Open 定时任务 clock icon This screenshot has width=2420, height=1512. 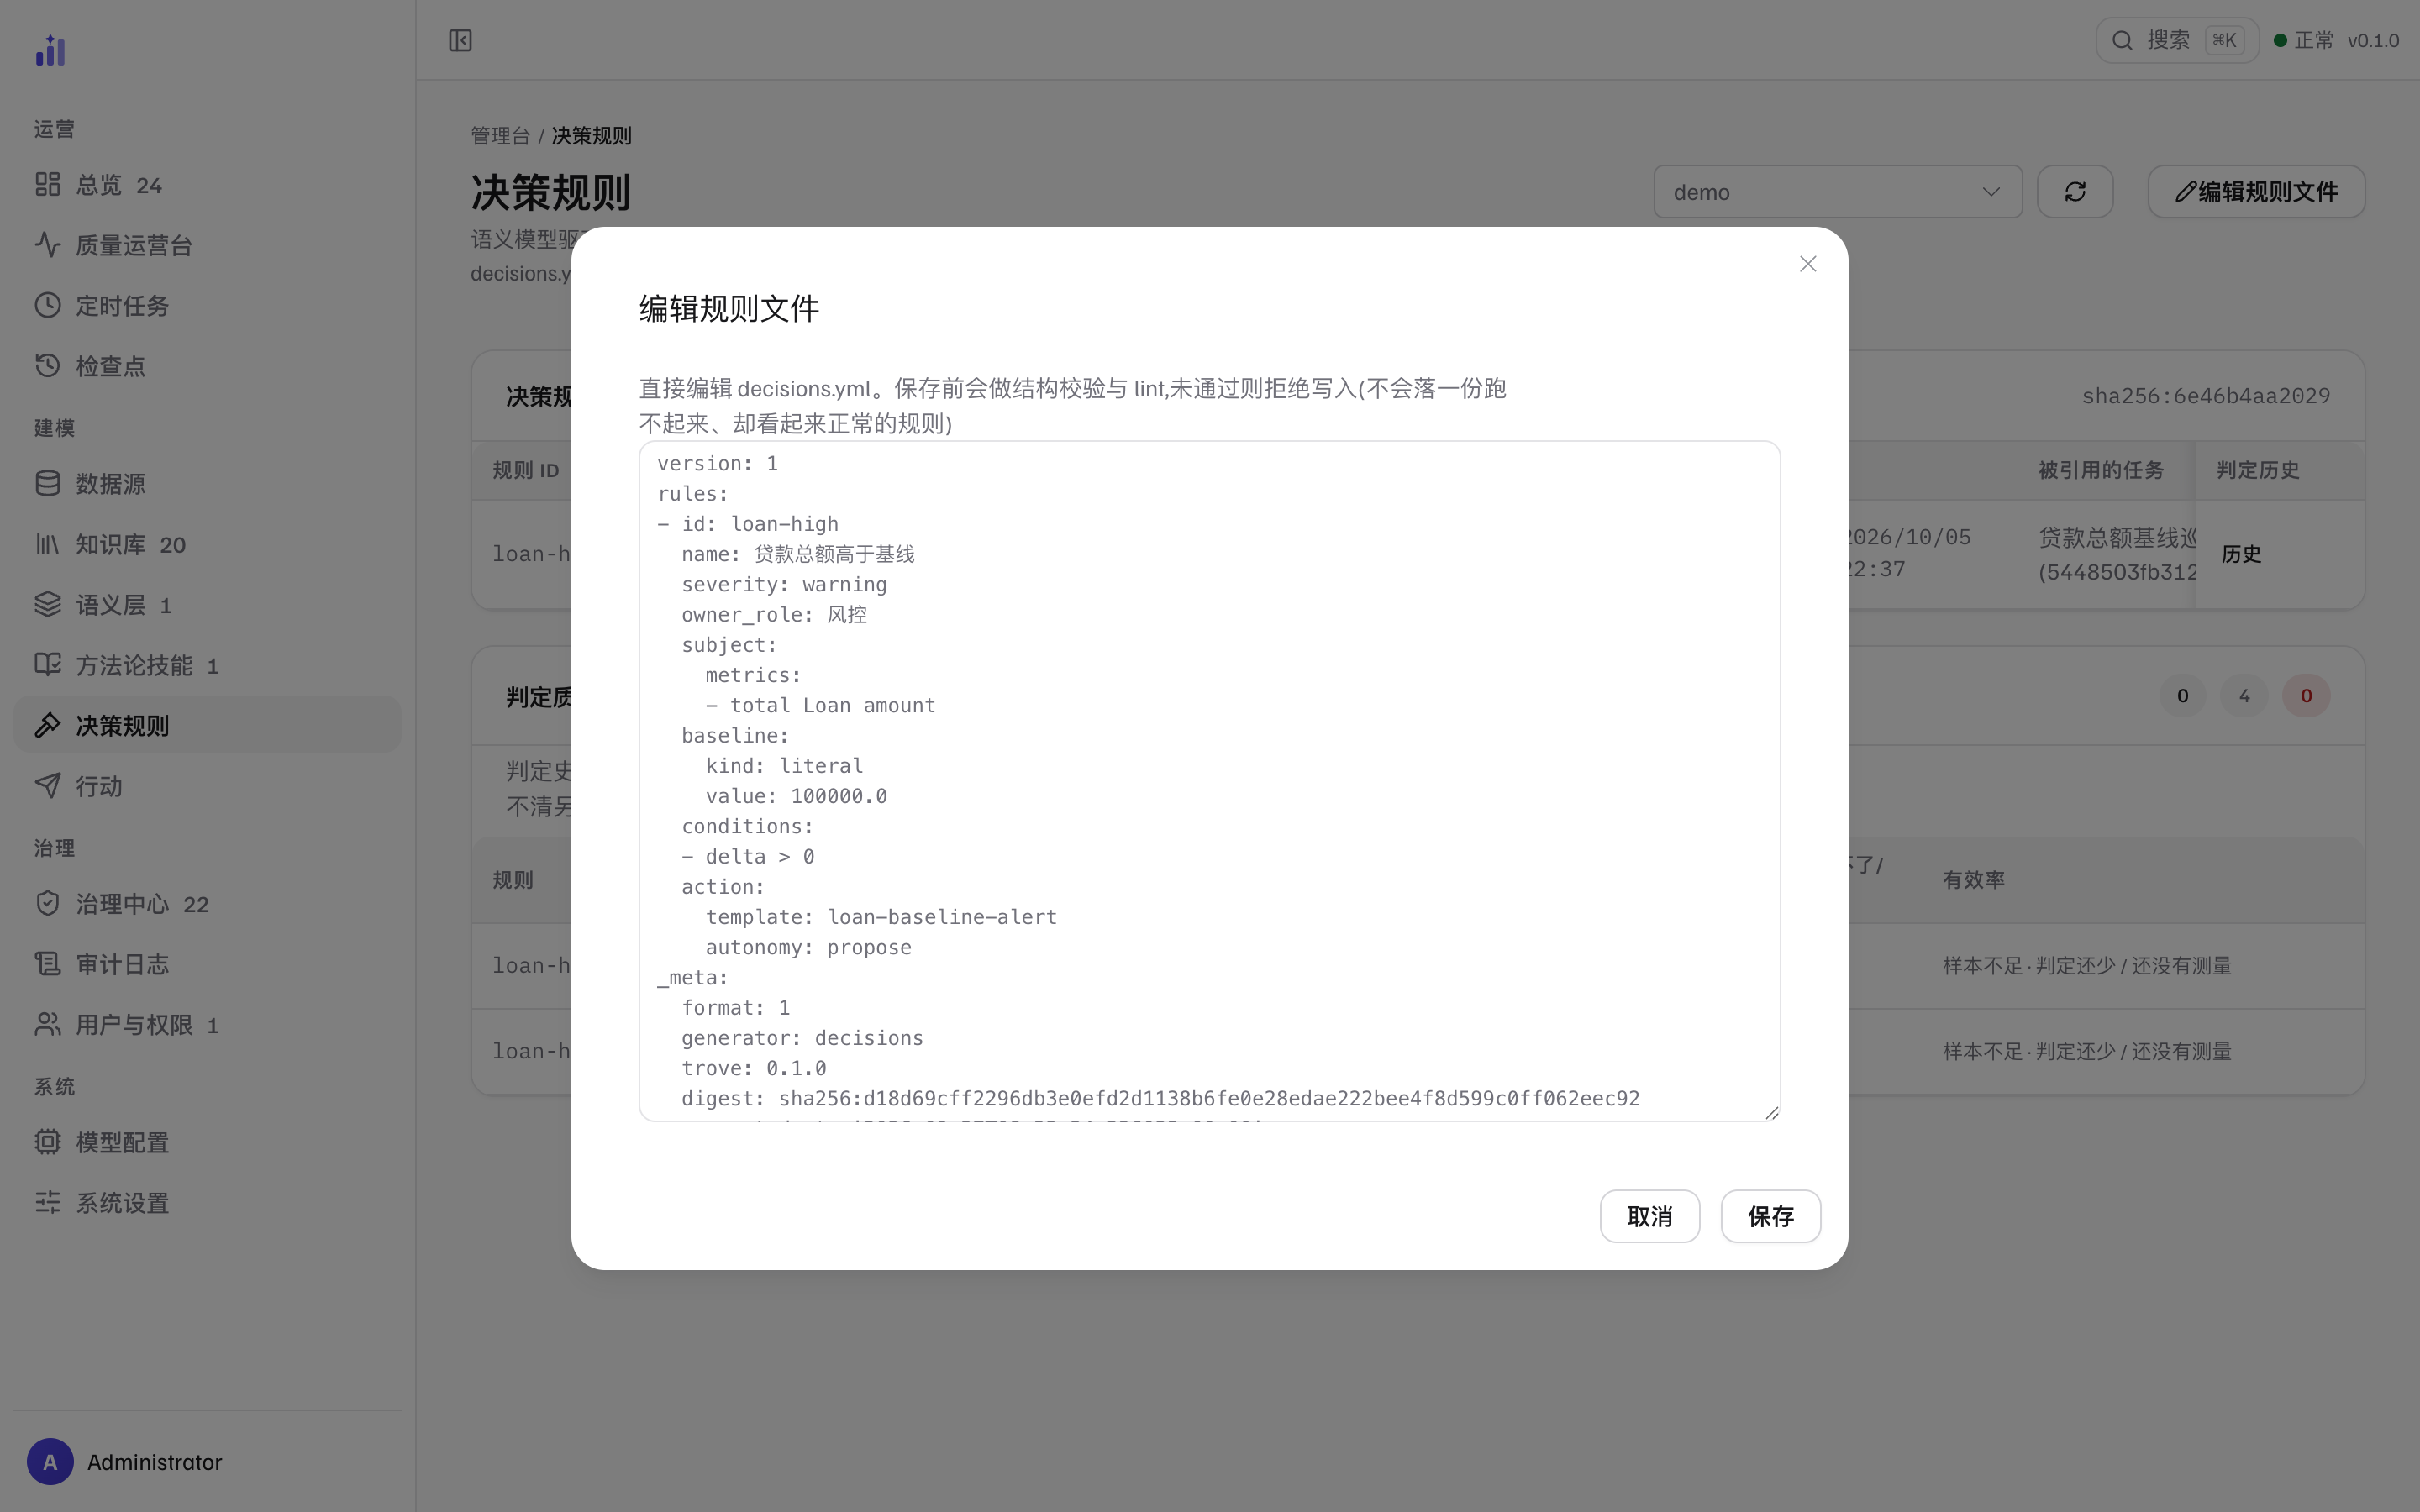[x=48, y=305]
